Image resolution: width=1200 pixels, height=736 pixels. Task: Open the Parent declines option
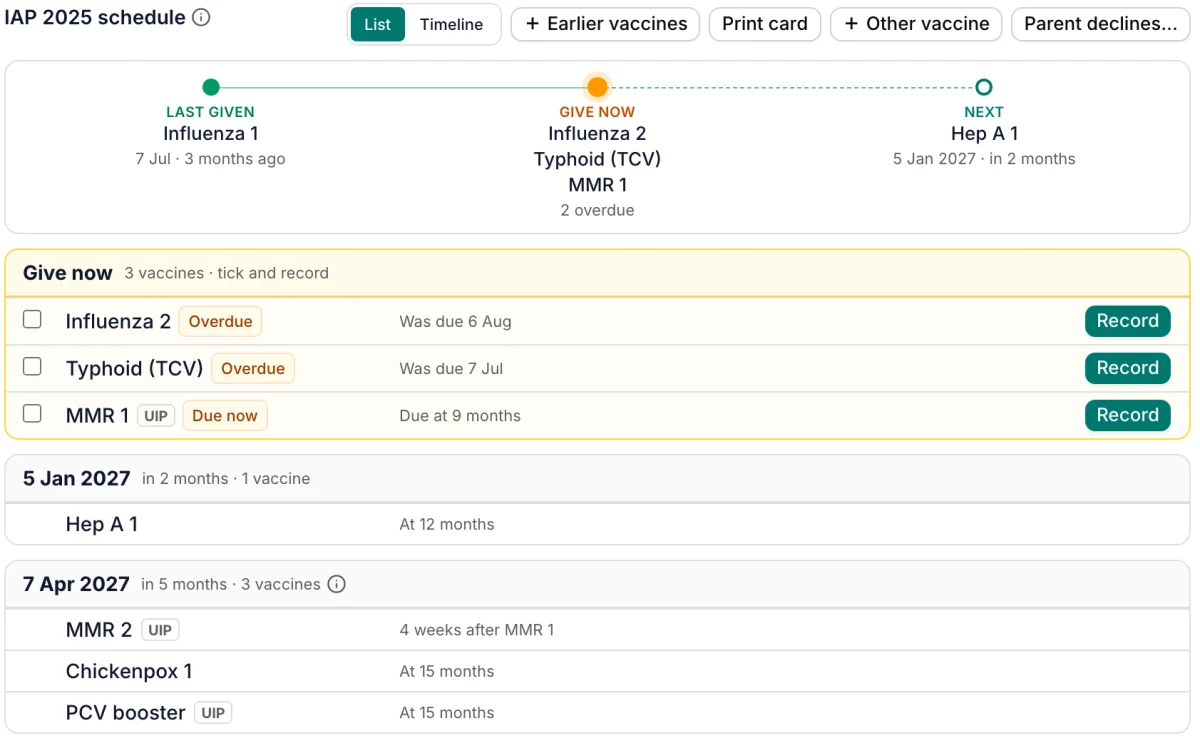pos(1100,24)
